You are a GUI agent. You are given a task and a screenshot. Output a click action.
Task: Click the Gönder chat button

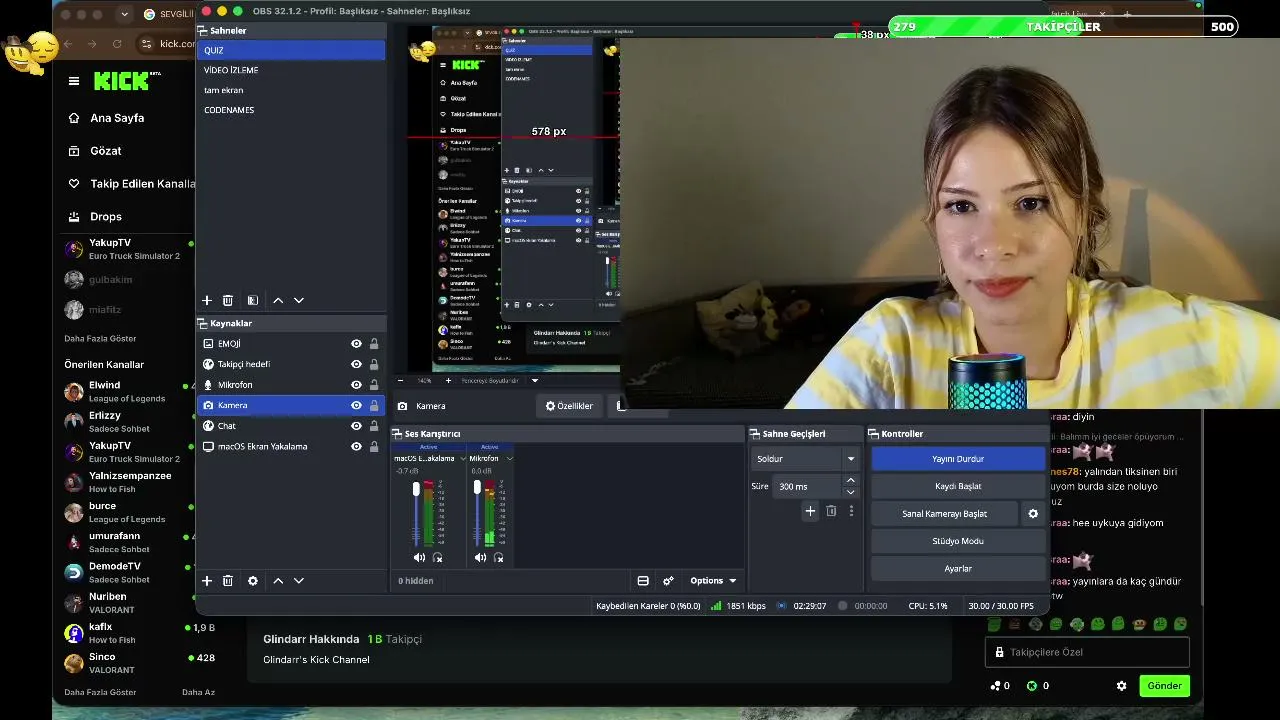click(1164, 686)
